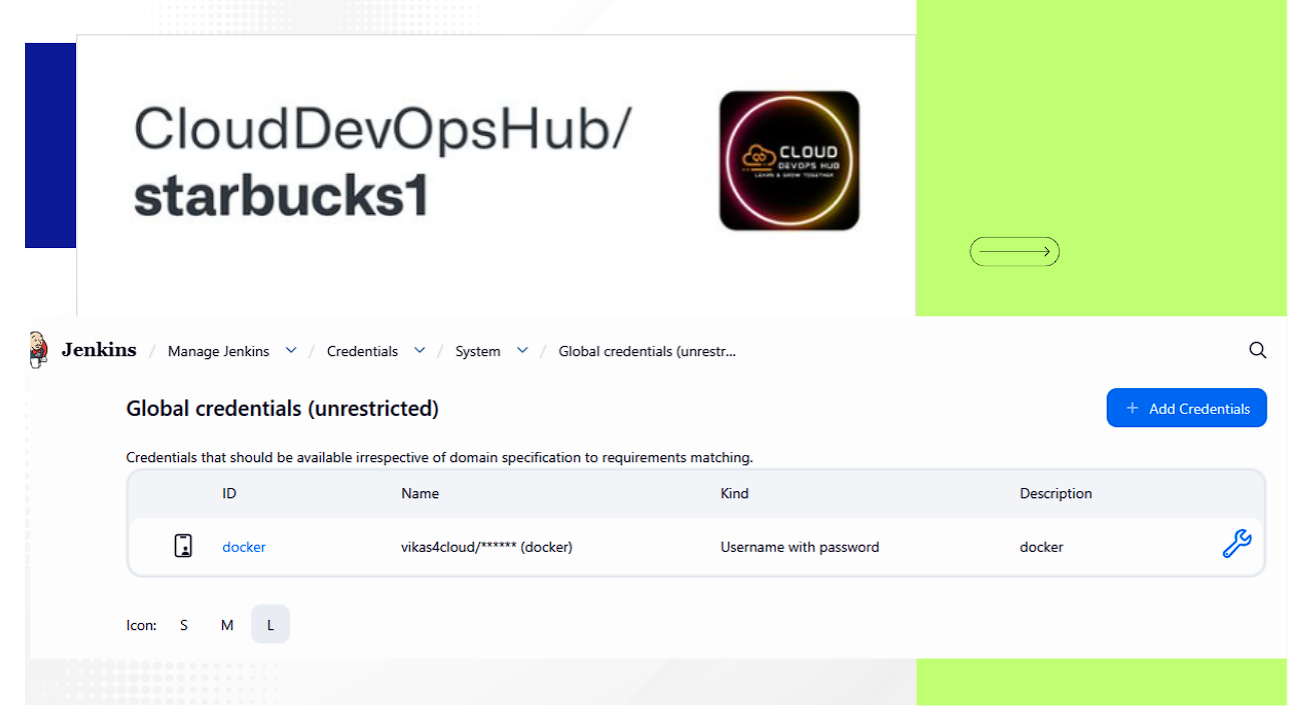Open System breadcrumb link
Screen dimensions: 1309x718
click(x=478, y=351)
